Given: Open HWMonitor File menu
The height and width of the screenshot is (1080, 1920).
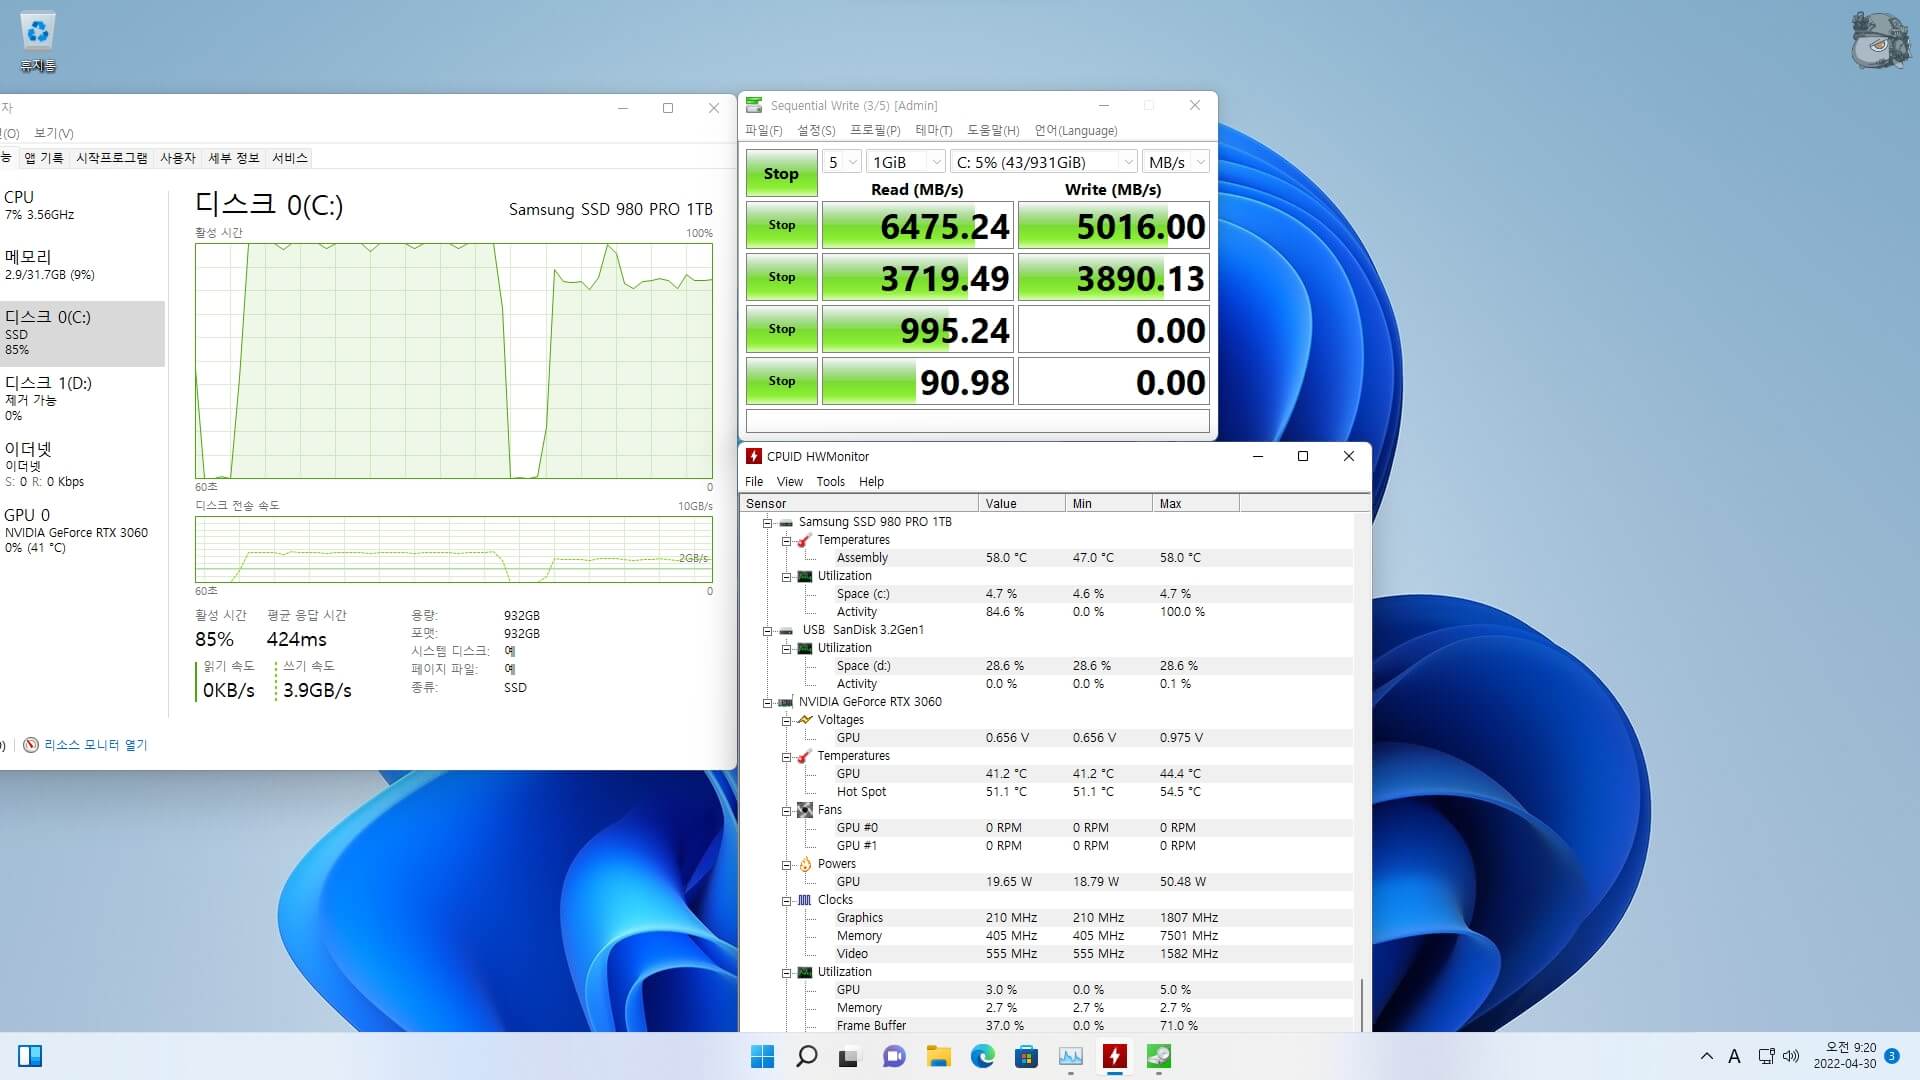Looking at the screenshot, I should click(754, 481).
